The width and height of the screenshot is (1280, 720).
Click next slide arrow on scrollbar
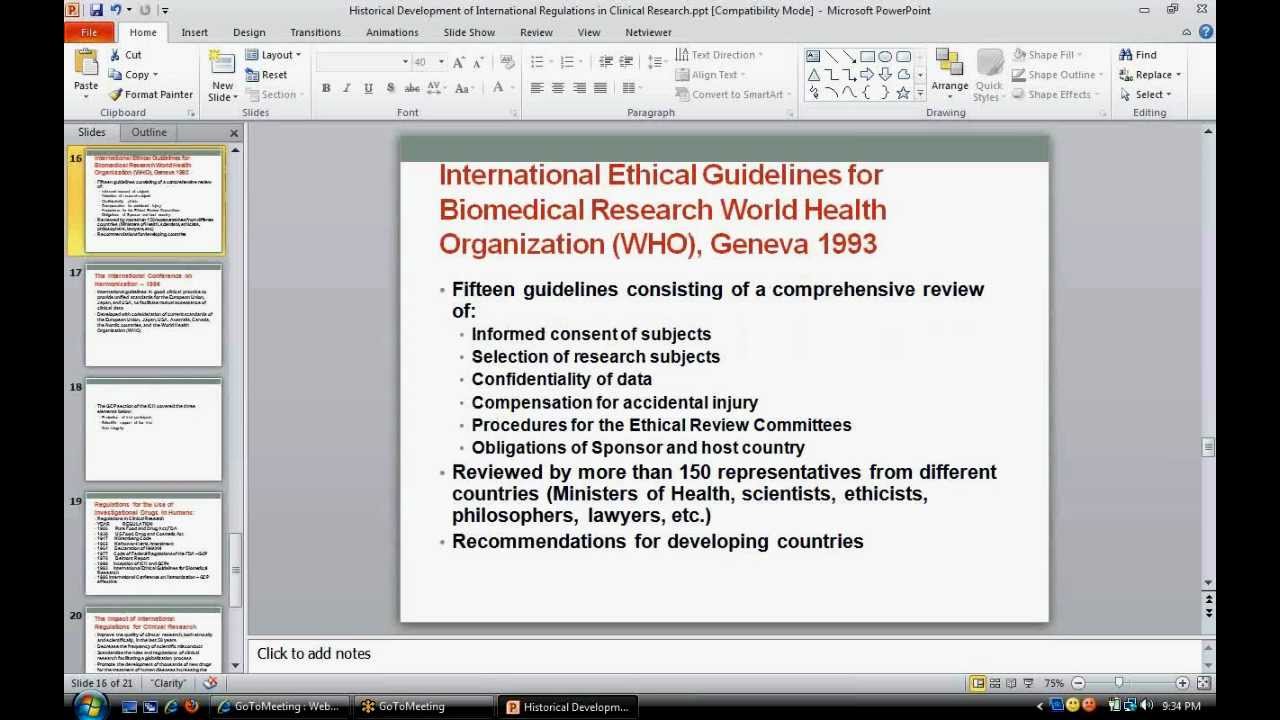pos(1209,613)
